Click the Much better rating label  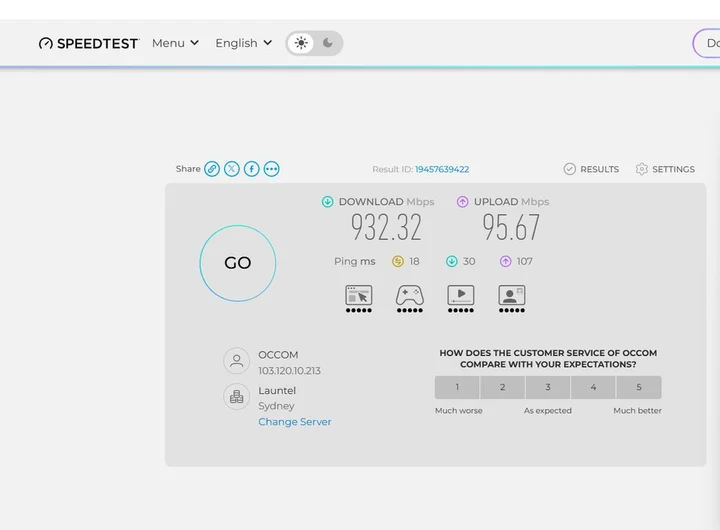point(637,411)
